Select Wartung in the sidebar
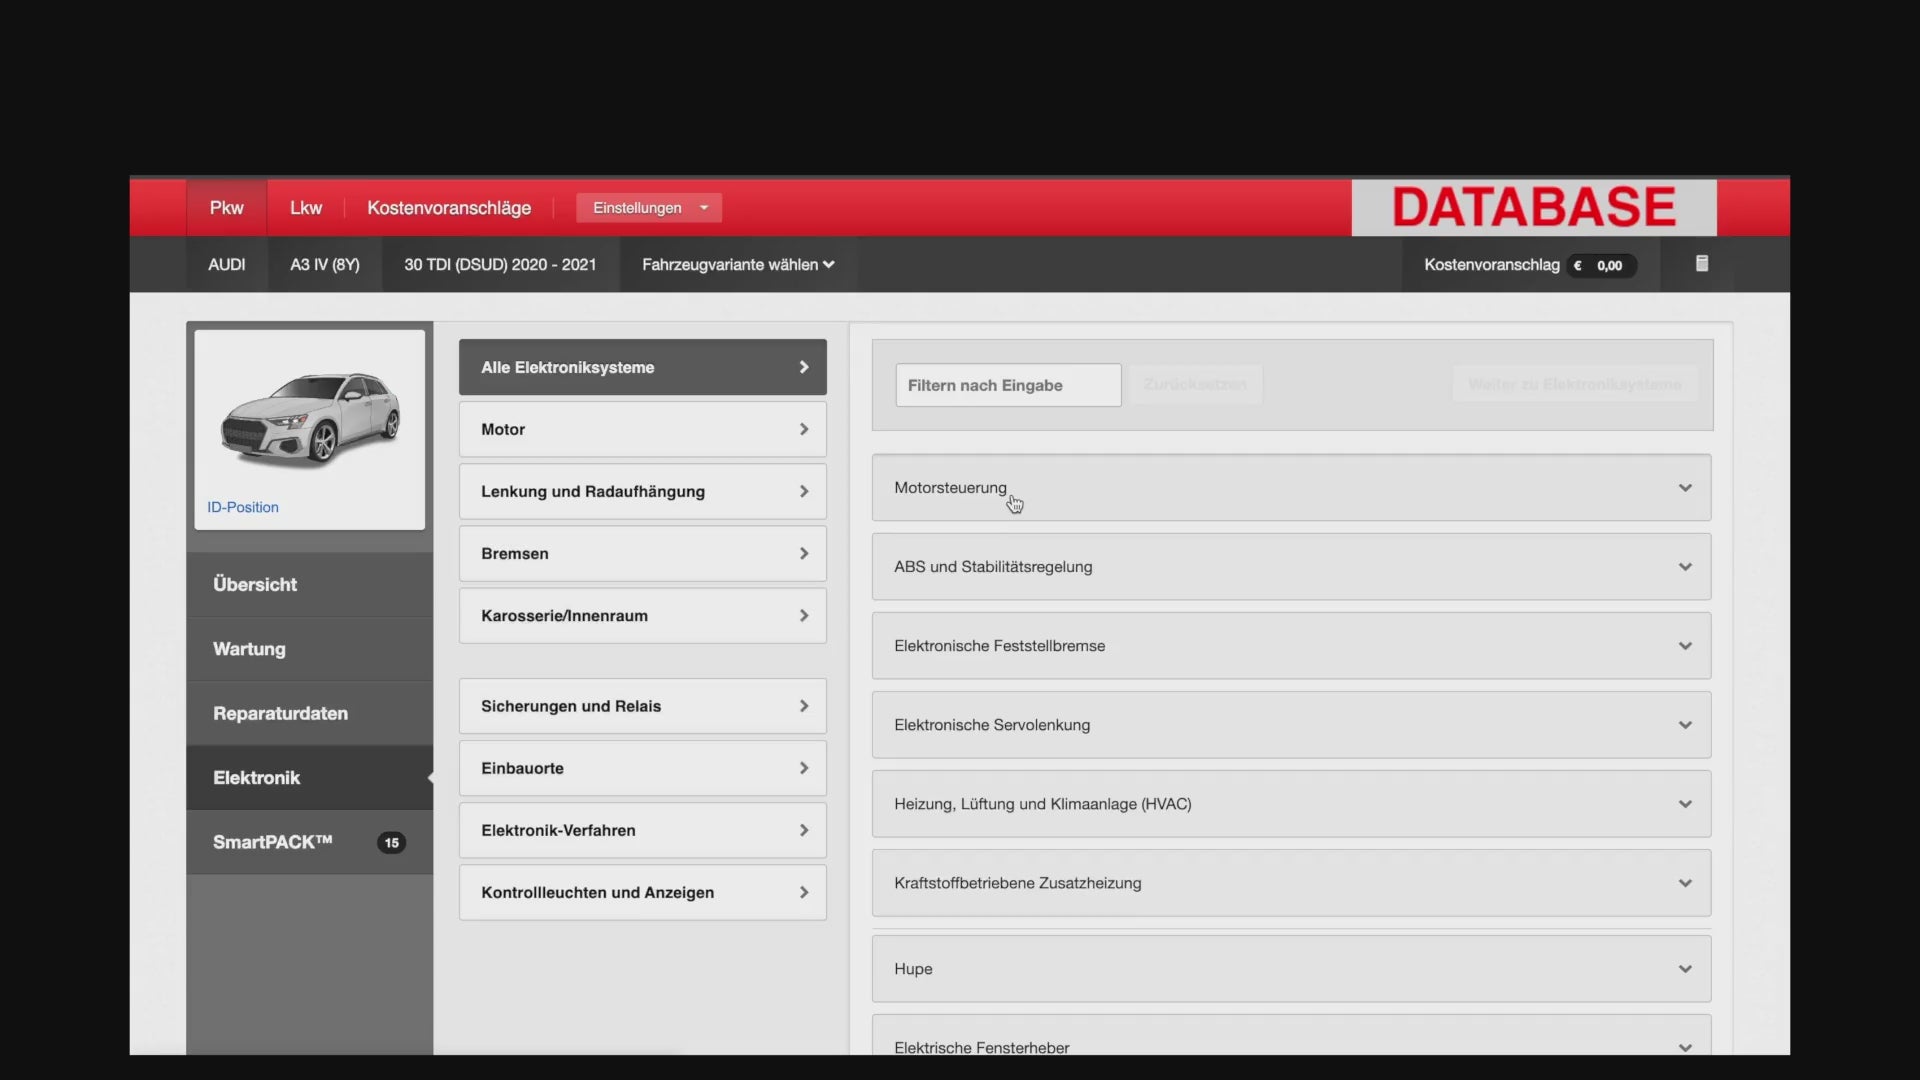Screen dimensions: 1920x1080 [x=310, y=649]
